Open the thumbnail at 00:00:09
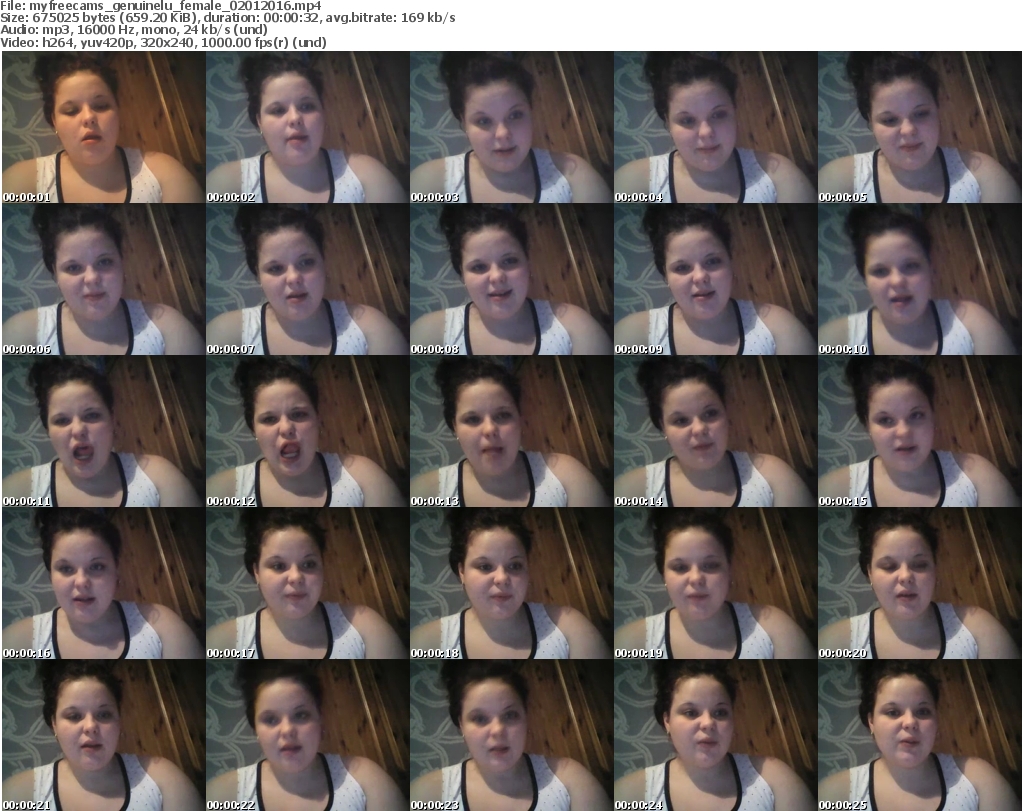The image size is (1024, 811). coord(716,279)
